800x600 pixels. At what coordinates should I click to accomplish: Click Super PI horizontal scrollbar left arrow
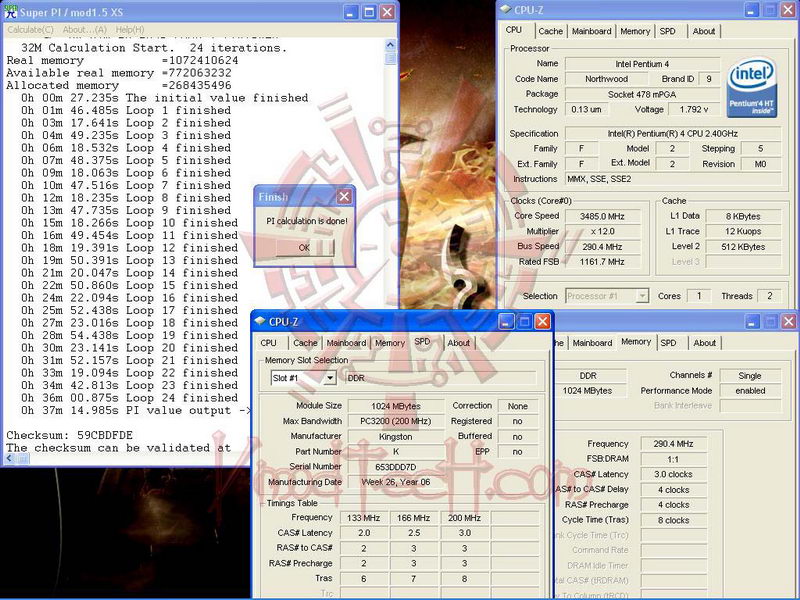click(x=9, y=459)
